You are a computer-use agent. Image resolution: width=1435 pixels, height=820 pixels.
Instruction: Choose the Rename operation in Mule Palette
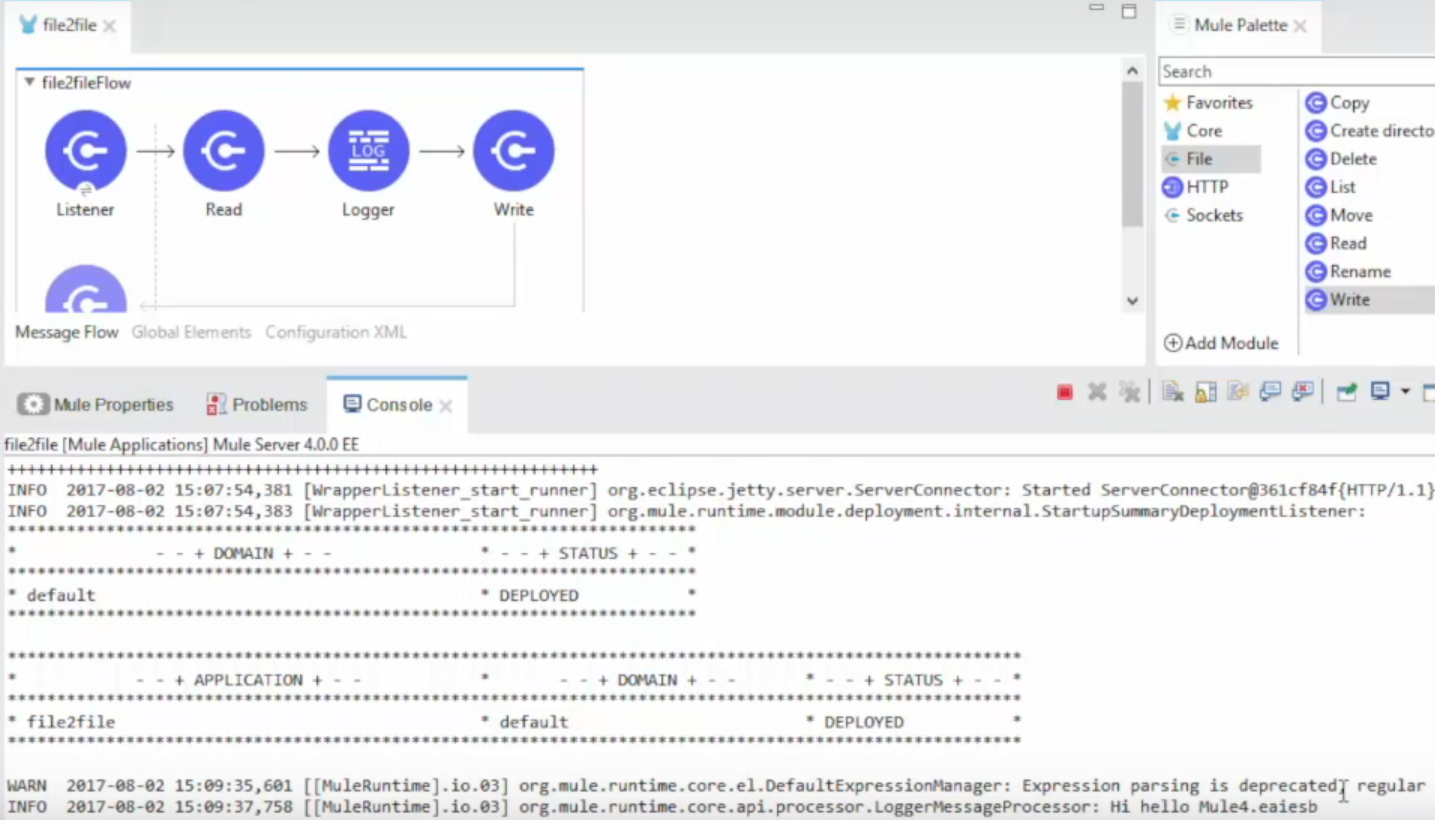[1349, 271]
